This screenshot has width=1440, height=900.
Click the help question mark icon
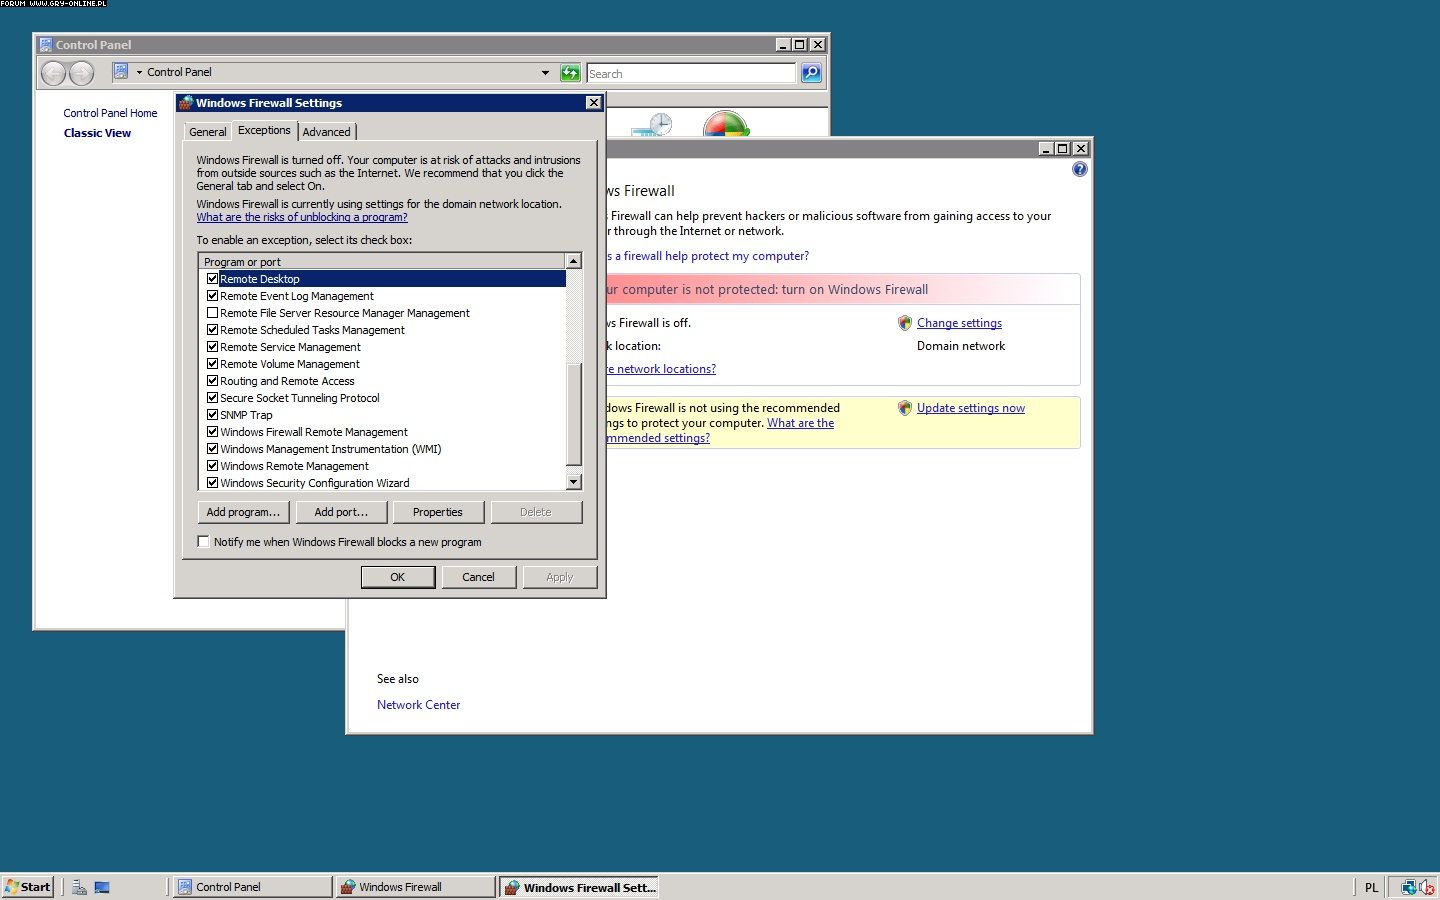click(1079, 170)
